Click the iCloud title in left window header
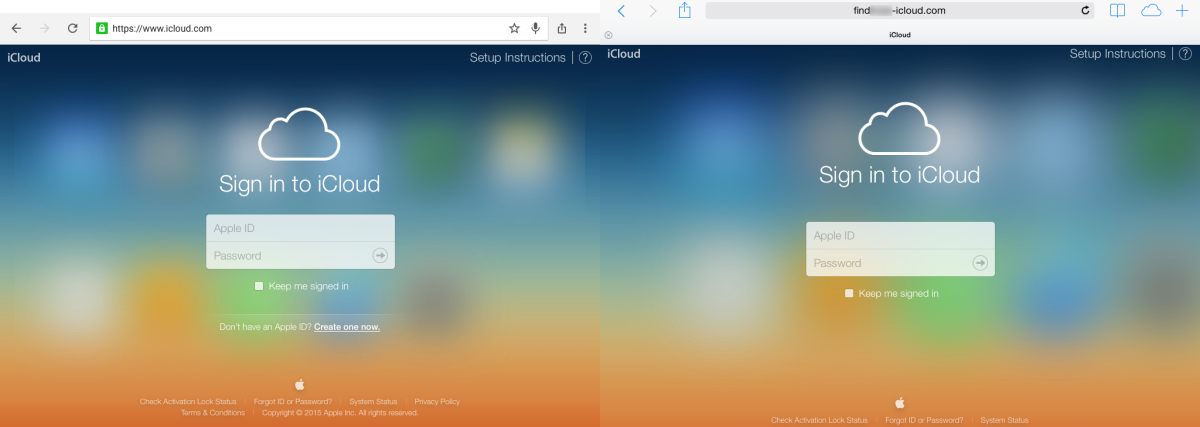 pyautogui.click(x=24, y=58)
